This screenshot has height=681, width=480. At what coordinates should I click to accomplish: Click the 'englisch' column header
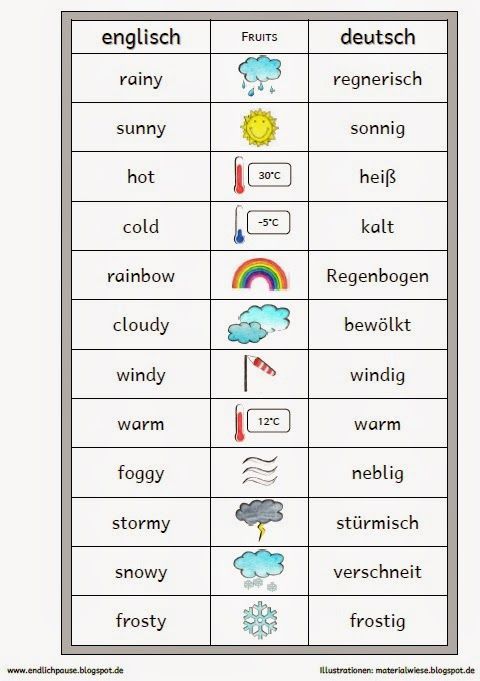[141, 37]
